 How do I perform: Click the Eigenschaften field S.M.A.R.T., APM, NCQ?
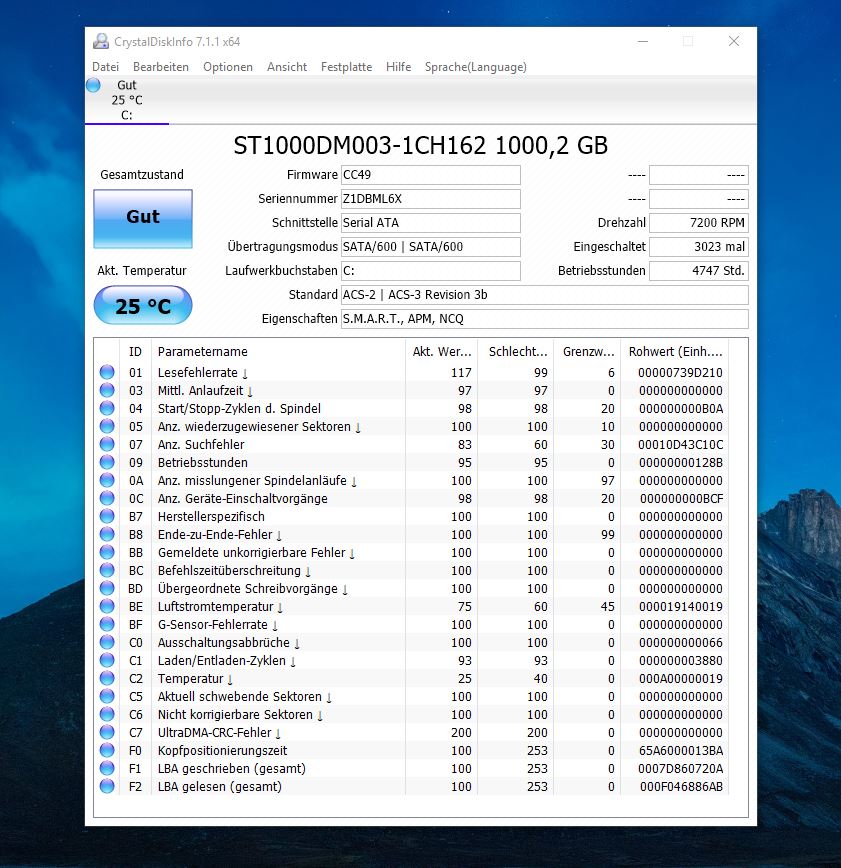point(545,319)
